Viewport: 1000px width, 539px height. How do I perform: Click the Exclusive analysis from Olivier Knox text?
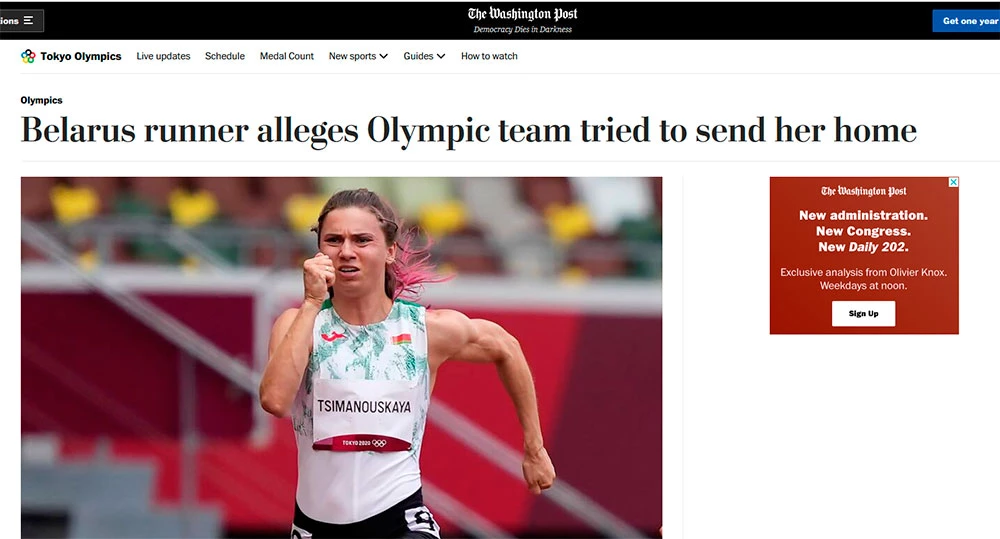coord(864,272)
